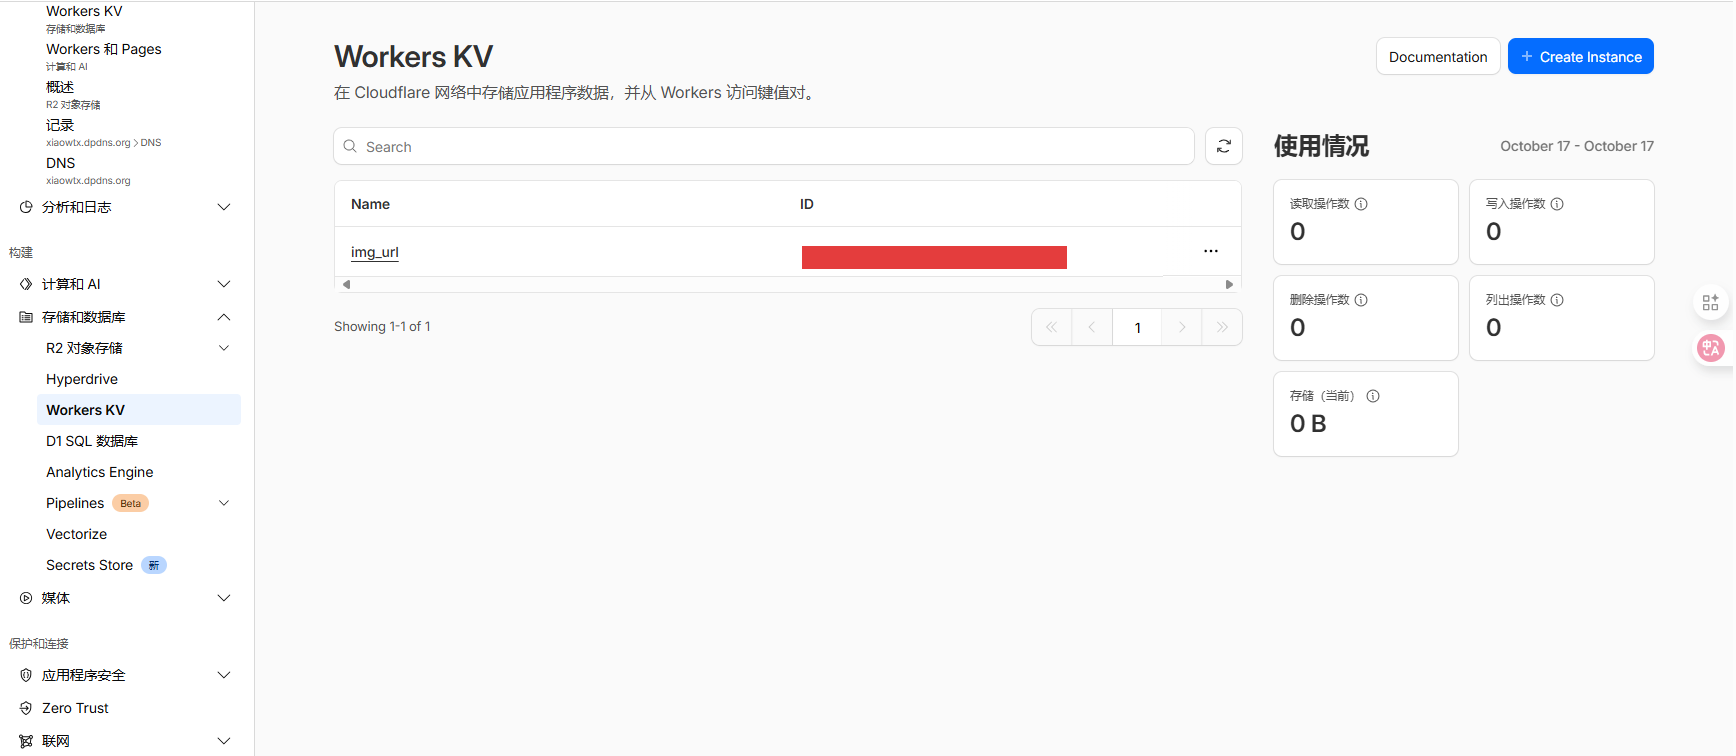Open the three-dot menu for img_url
This screenshot has height=756, width=1736.
point(1210,251)
